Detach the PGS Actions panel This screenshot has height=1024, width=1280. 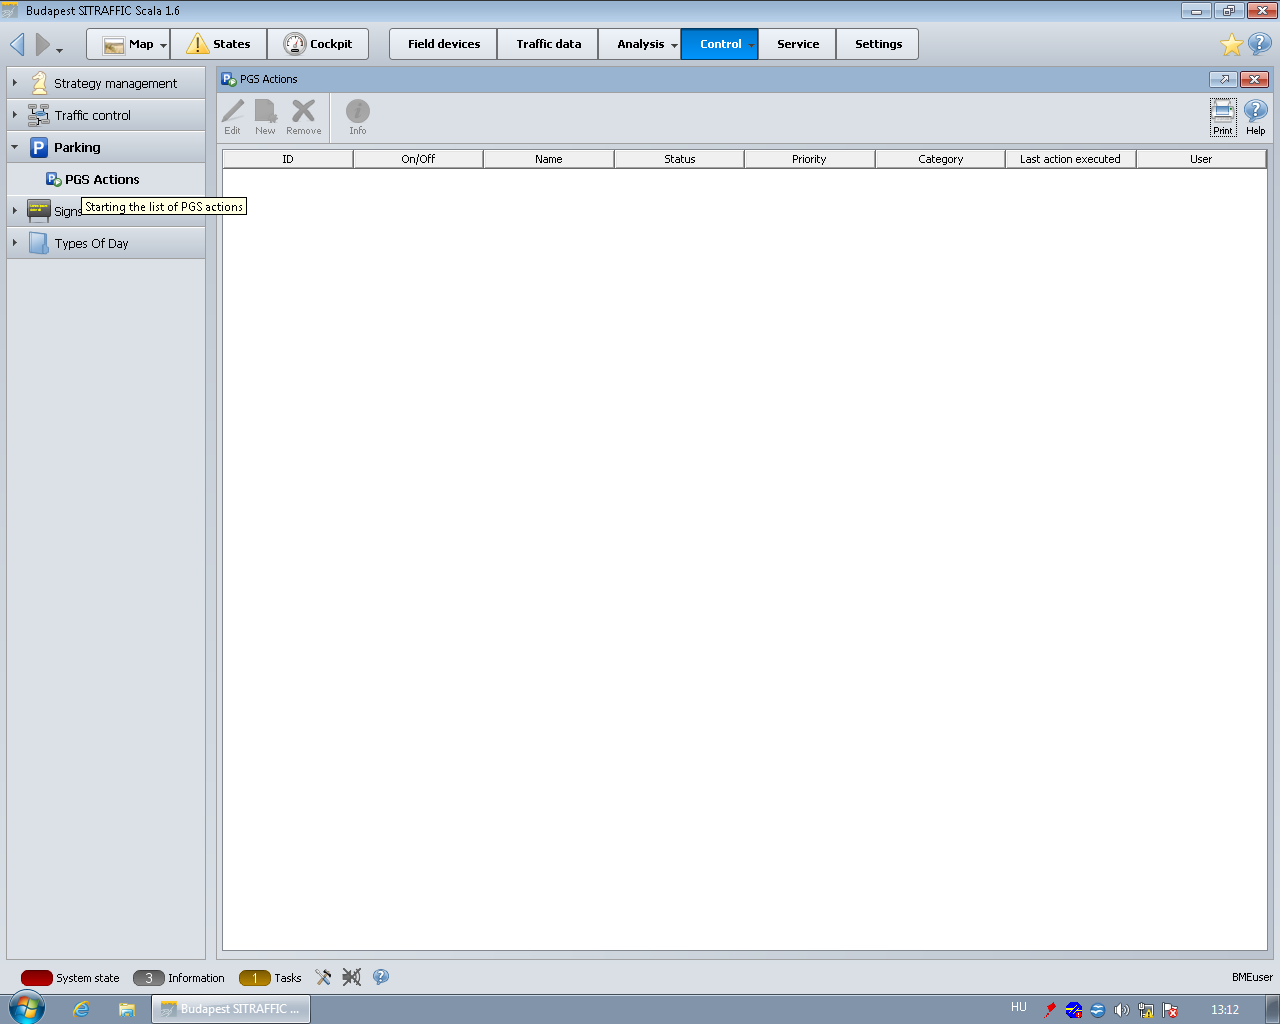(1224, 79)
